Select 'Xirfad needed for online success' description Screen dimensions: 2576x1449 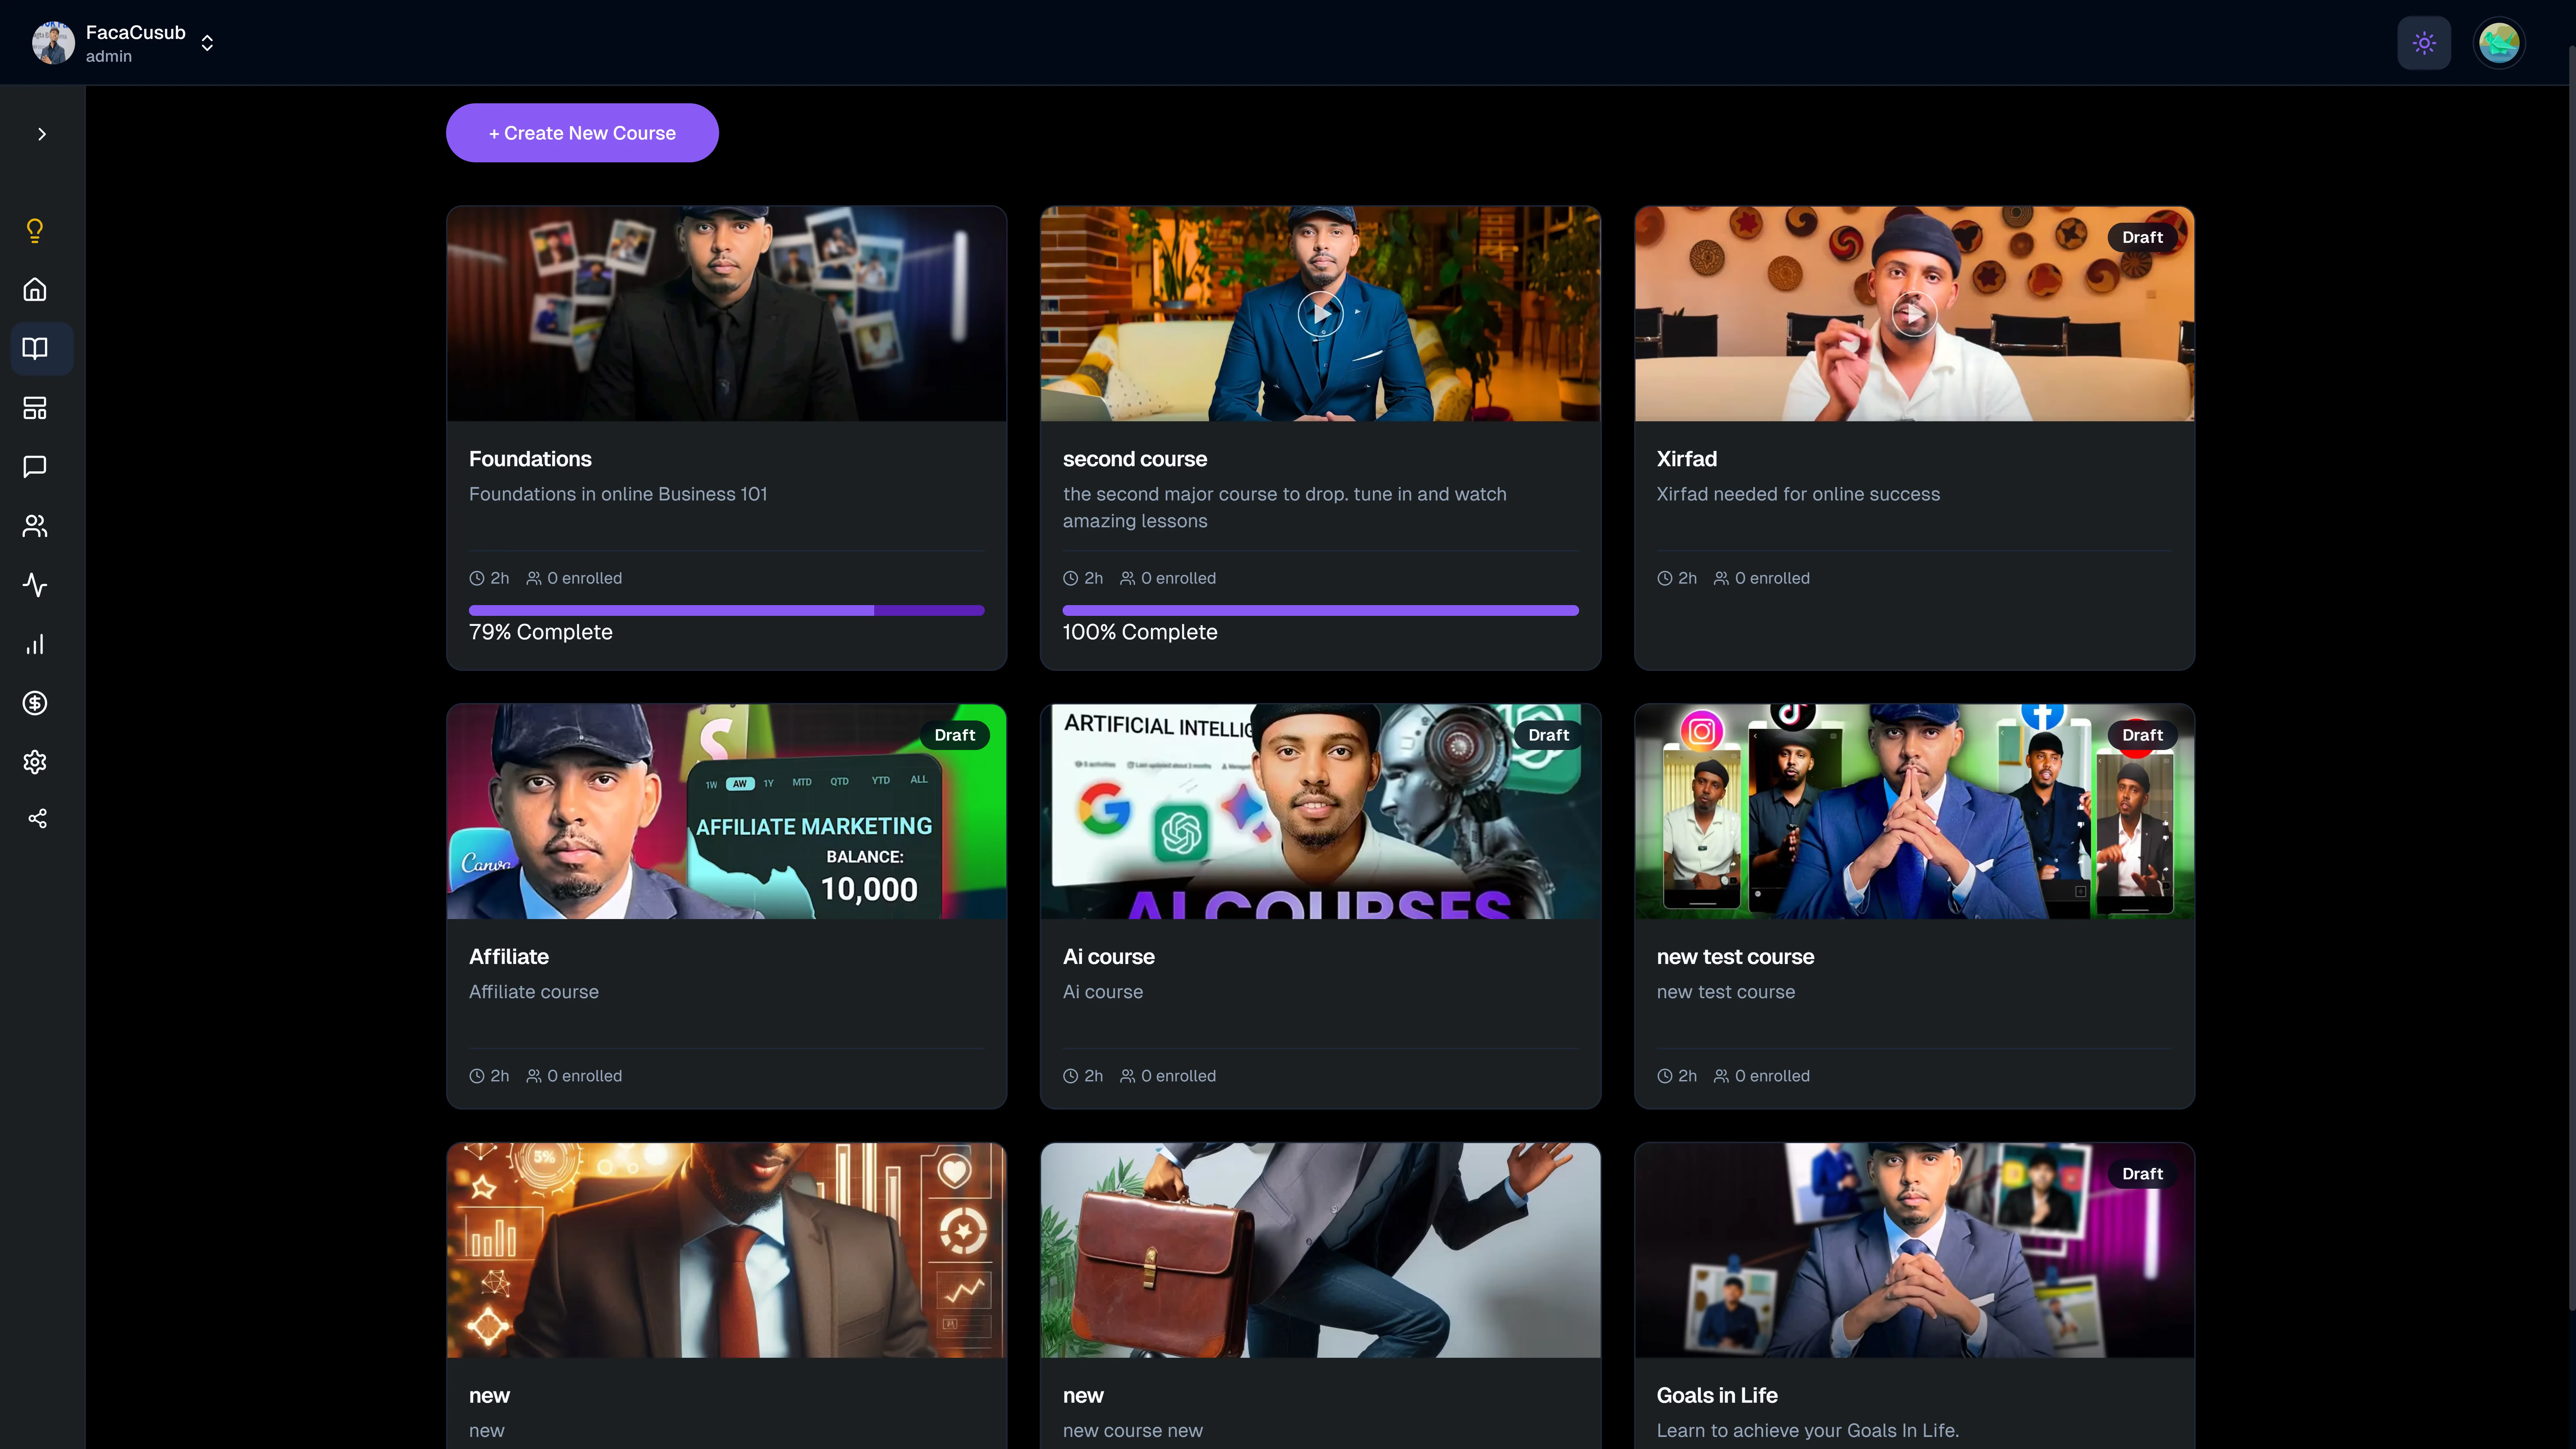coord(1797,494)
